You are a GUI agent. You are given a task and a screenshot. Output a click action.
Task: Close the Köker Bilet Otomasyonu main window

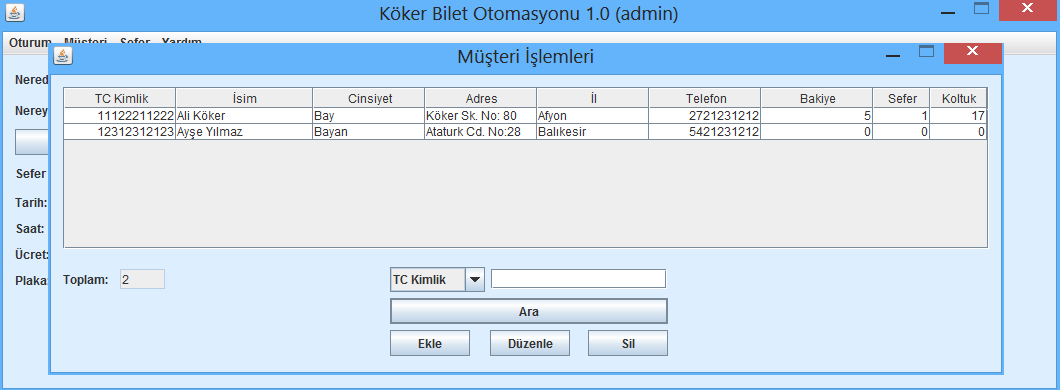pos(1027,9)
